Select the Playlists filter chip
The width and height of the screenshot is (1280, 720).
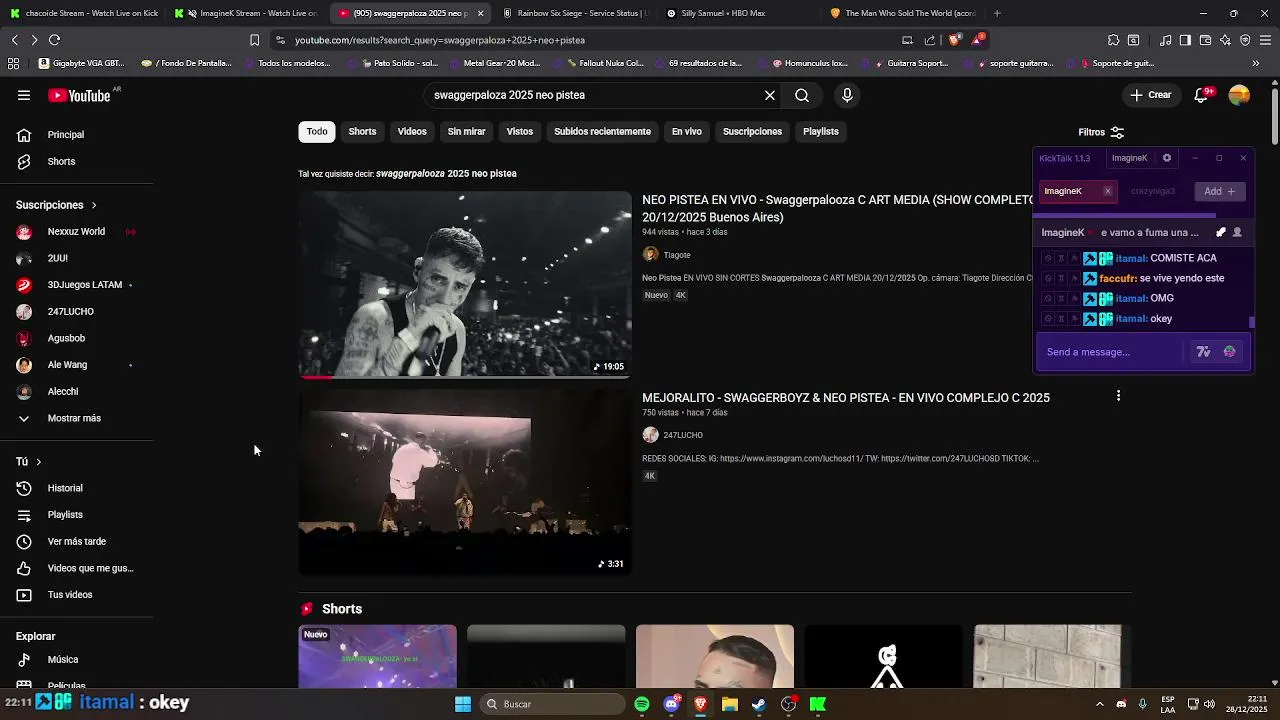[x=821, y=132]
